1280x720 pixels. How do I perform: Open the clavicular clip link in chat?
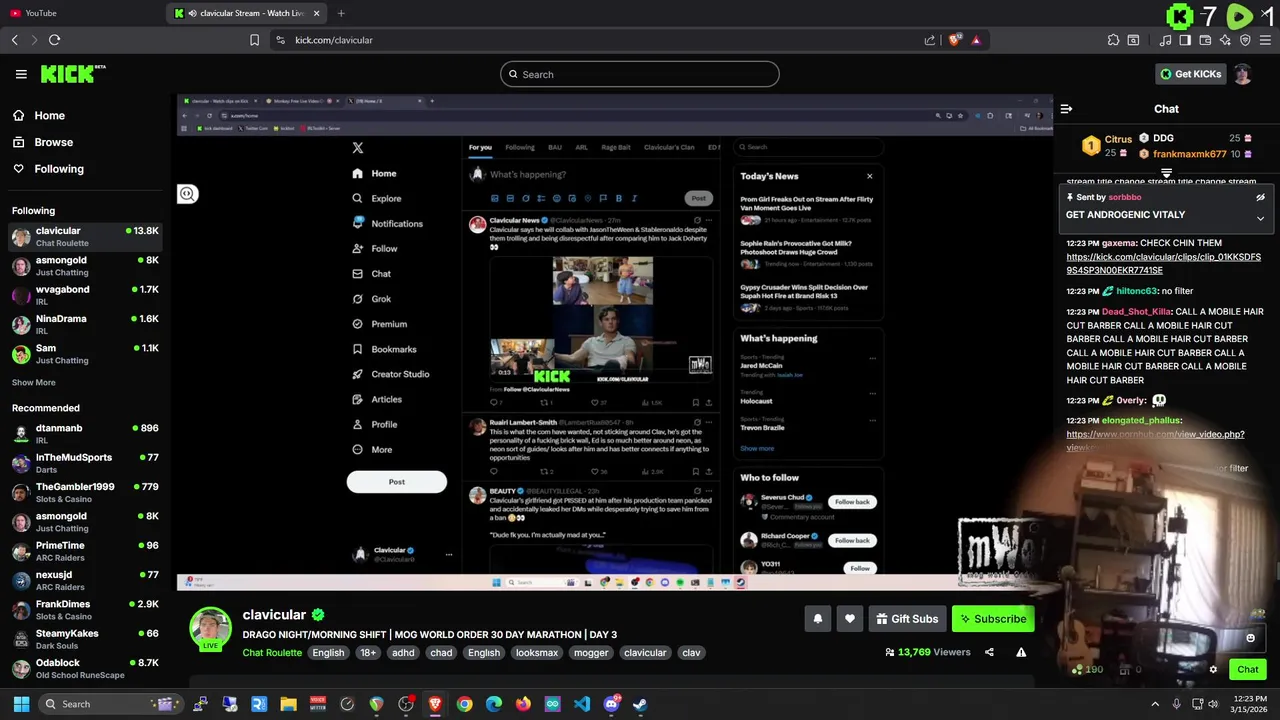[x=1163, y=264]
